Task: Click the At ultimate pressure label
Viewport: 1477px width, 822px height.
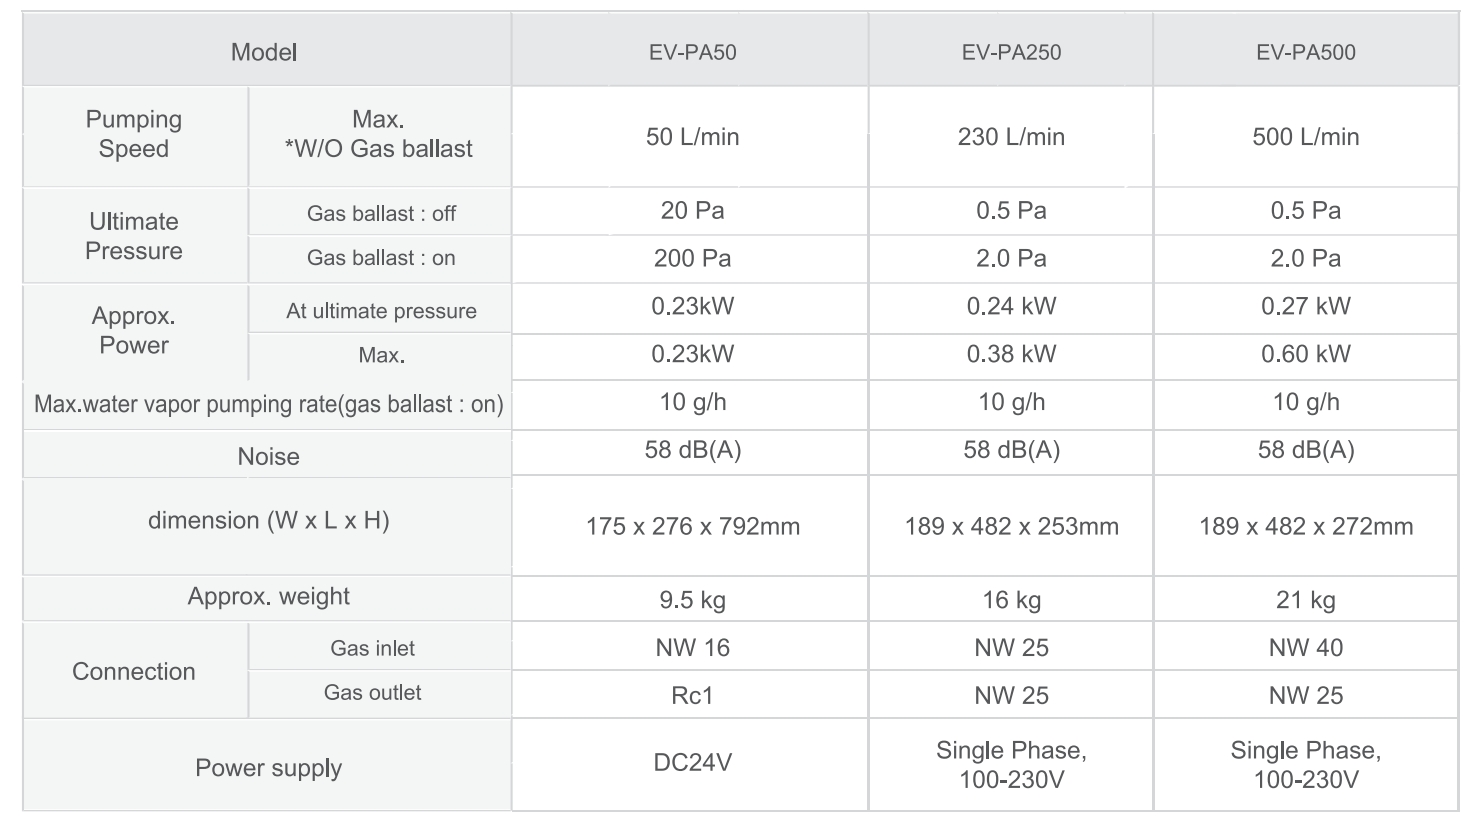Action: (381, 311)
